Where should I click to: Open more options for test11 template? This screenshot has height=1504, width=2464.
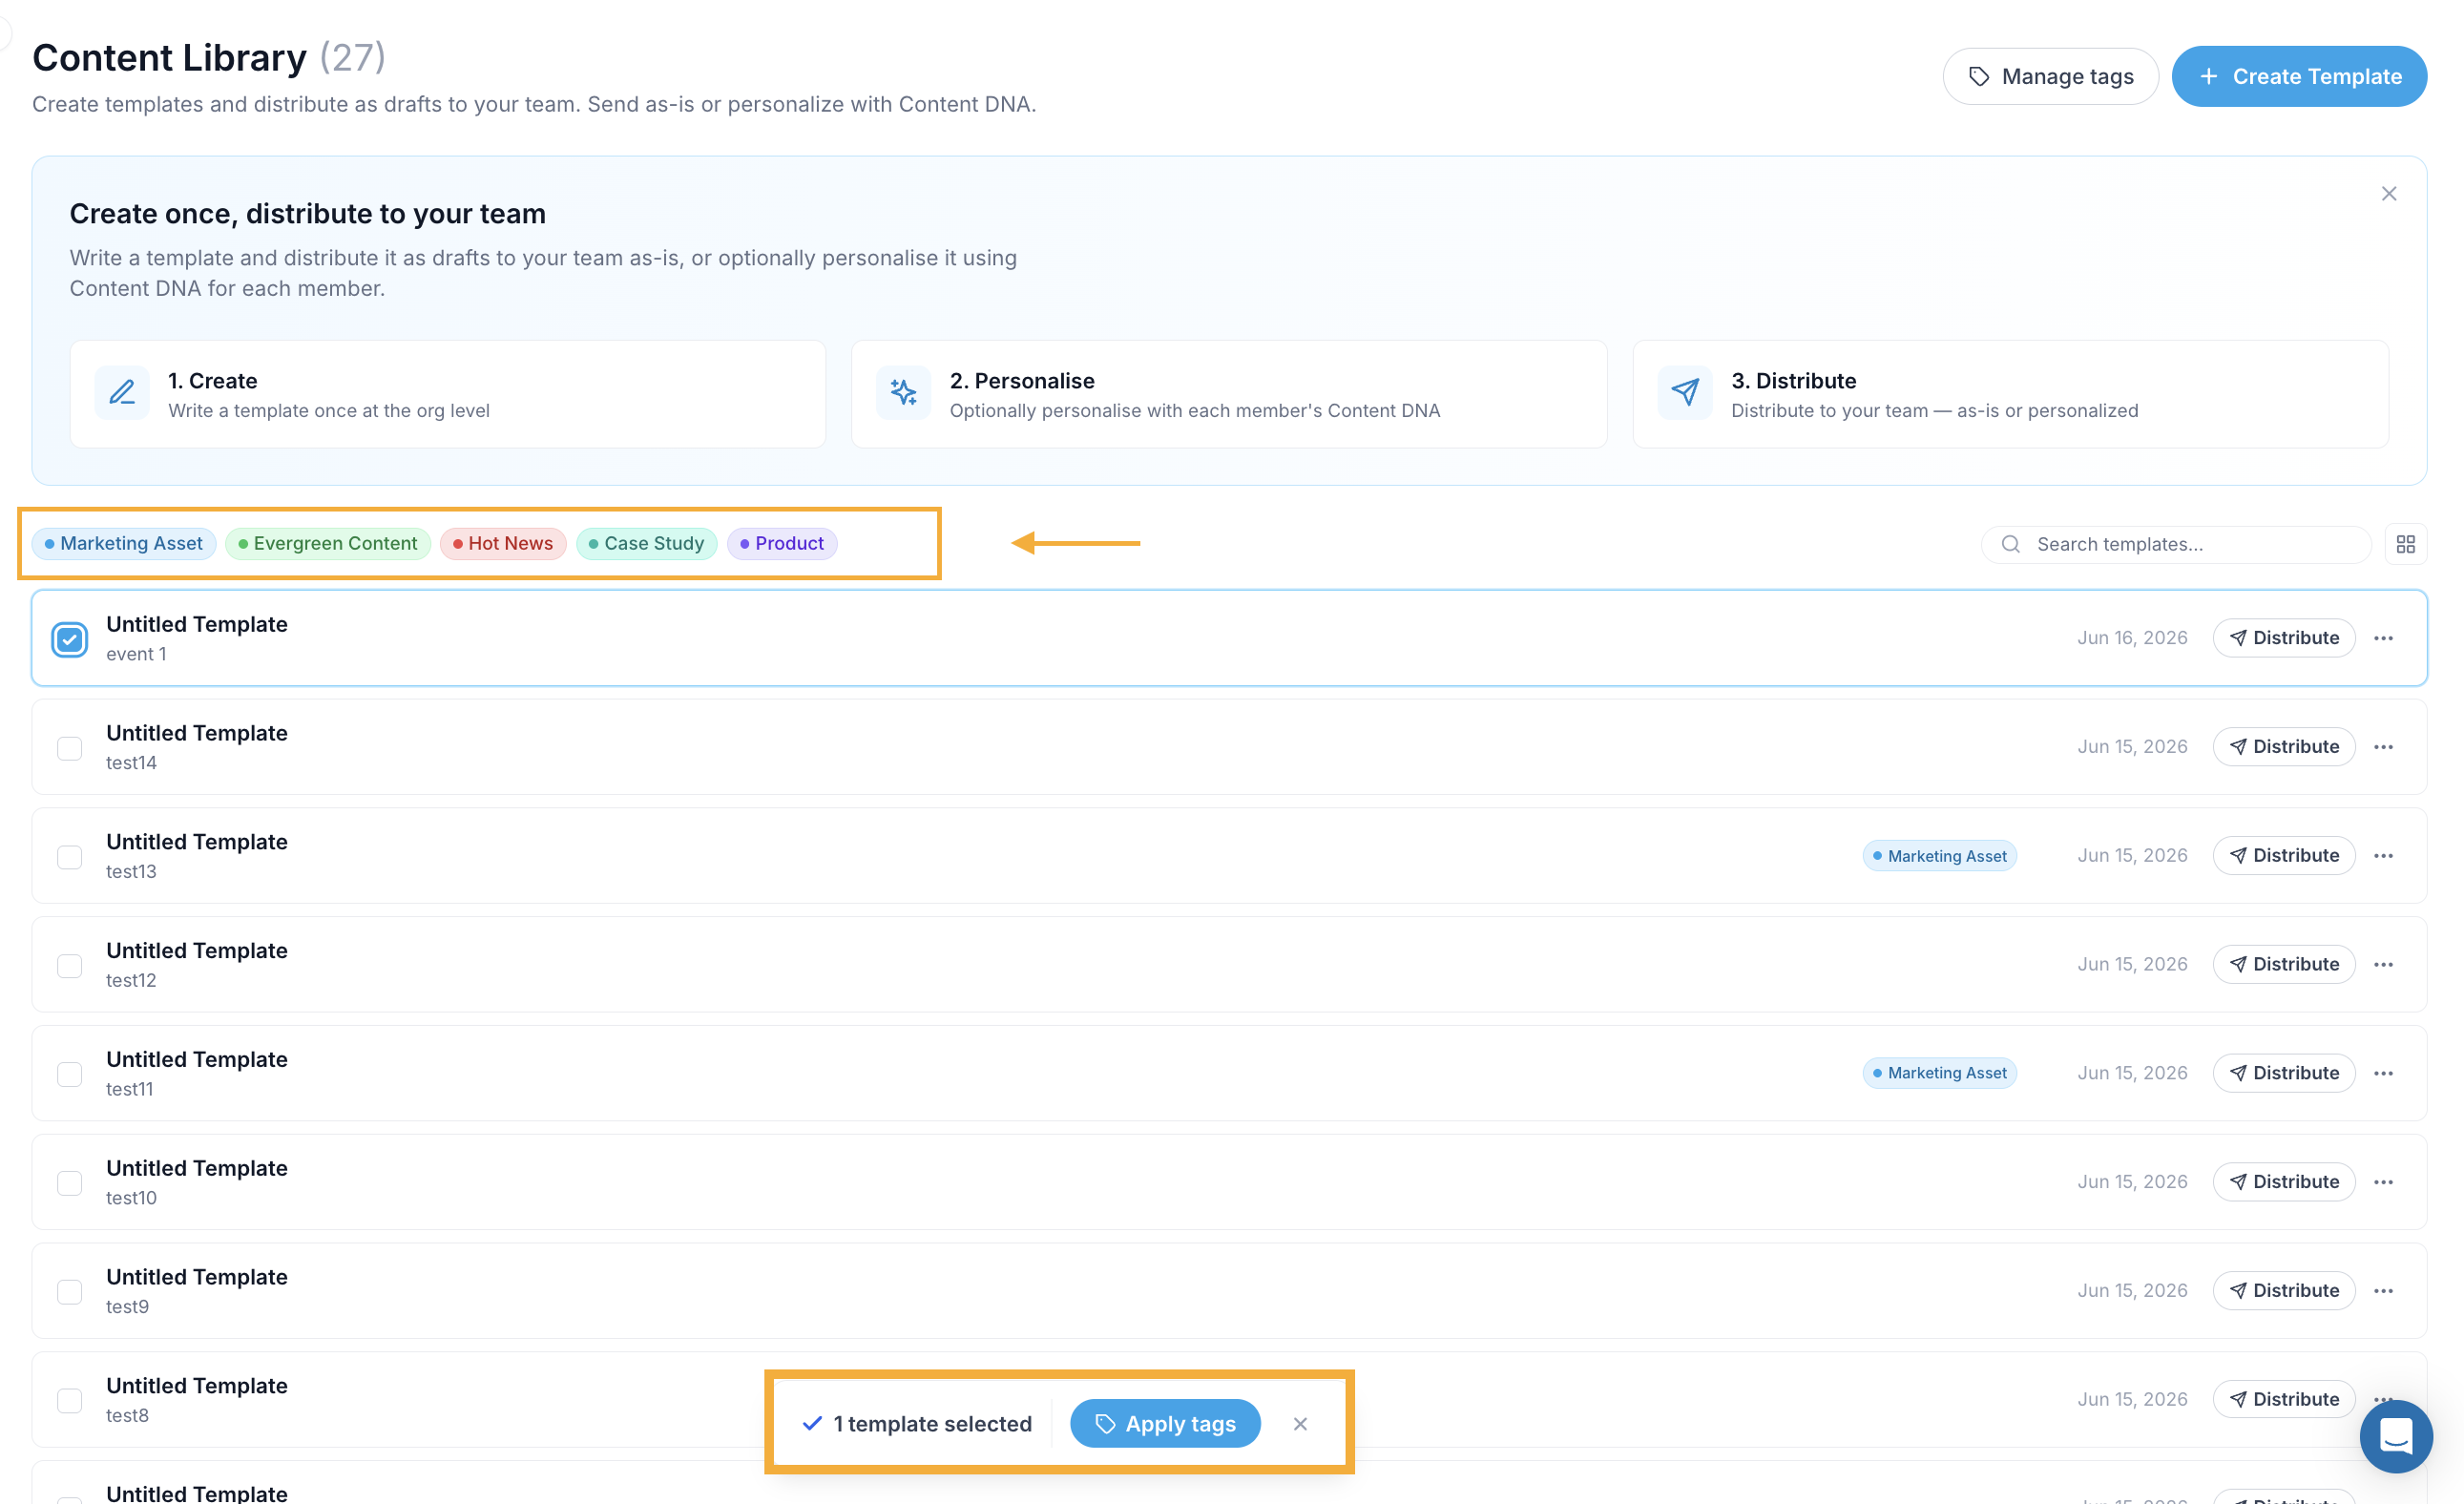(2384, 1073)
